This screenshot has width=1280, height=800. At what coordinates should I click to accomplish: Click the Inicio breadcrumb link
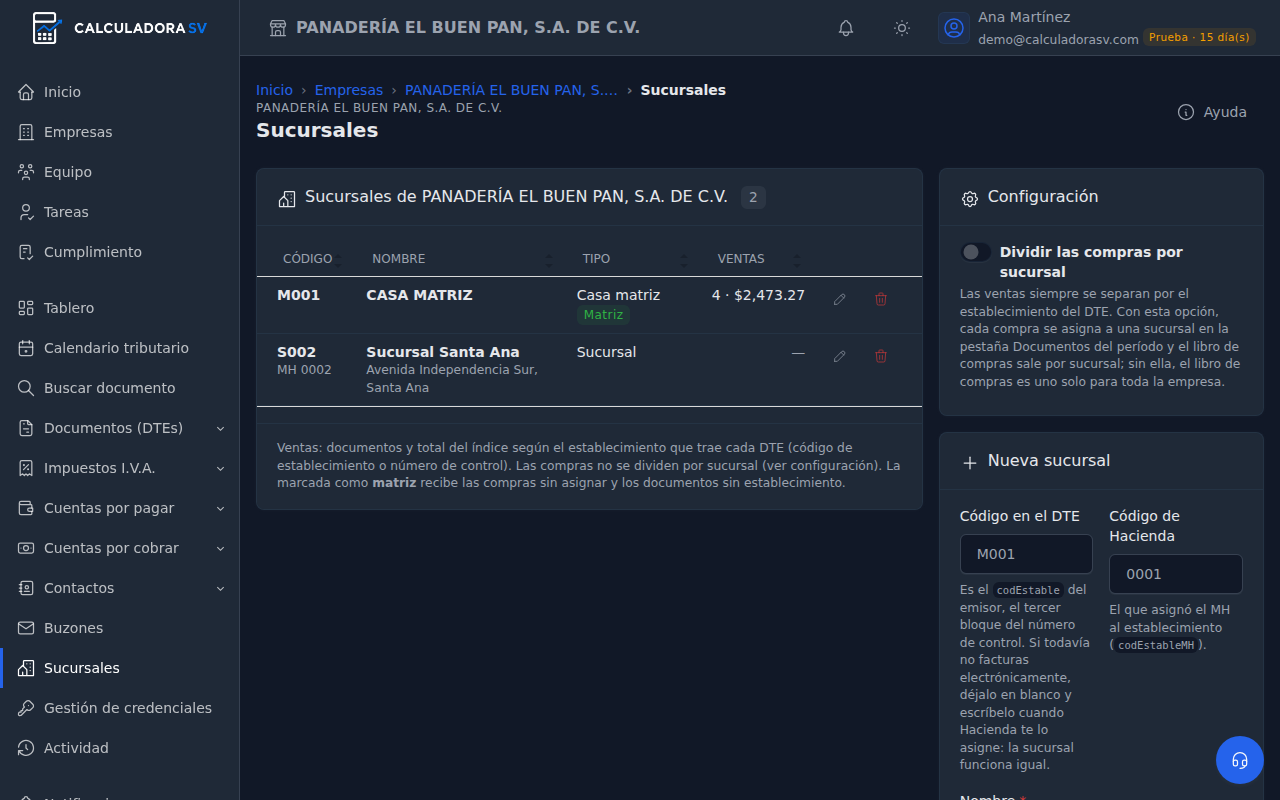click(x=274, y=90)
